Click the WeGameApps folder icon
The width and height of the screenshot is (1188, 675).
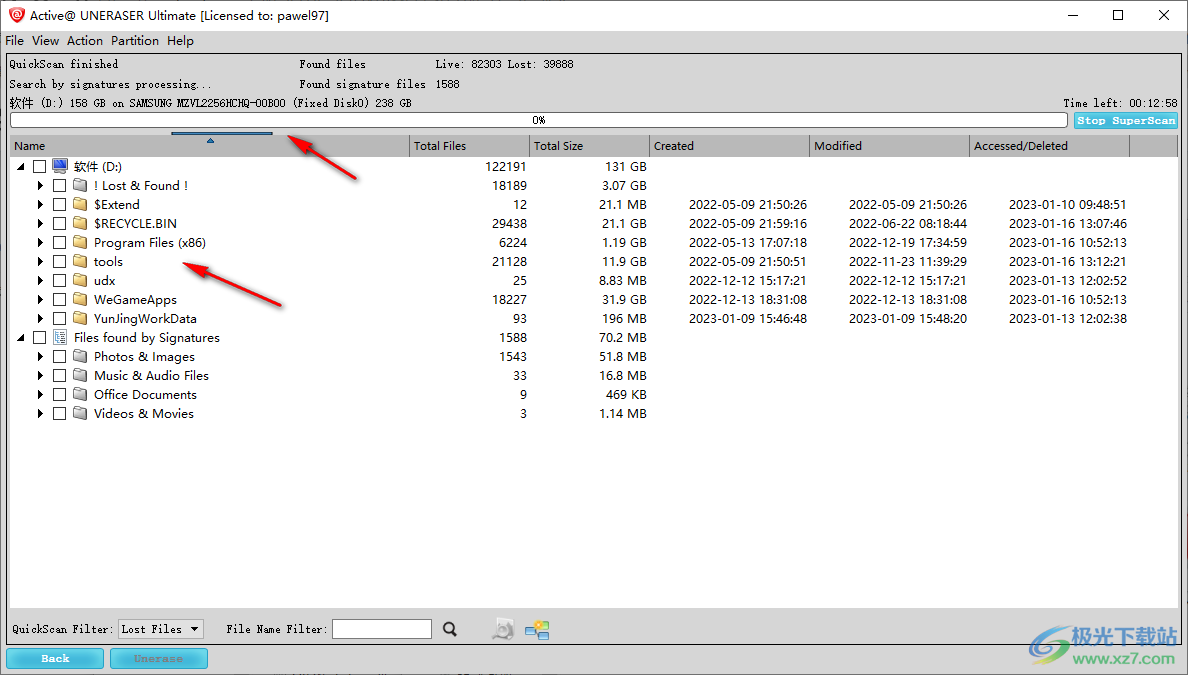point(80,299)
